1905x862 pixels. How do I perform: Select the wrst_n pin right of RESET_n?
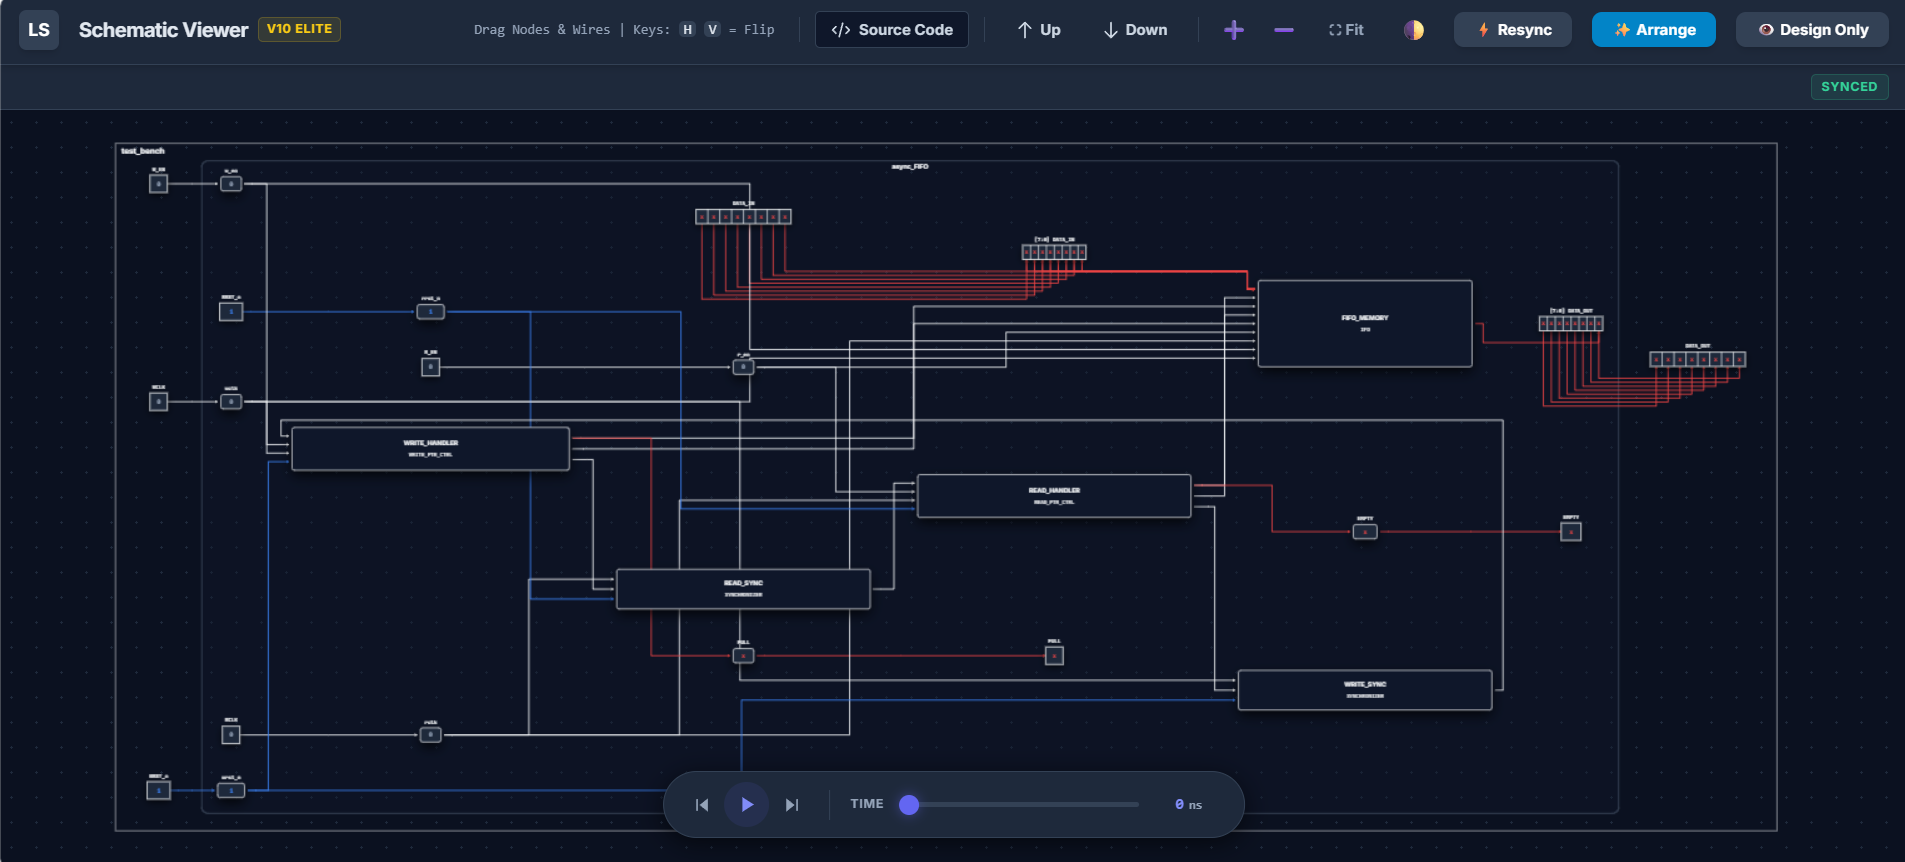(x=430, y=311)
